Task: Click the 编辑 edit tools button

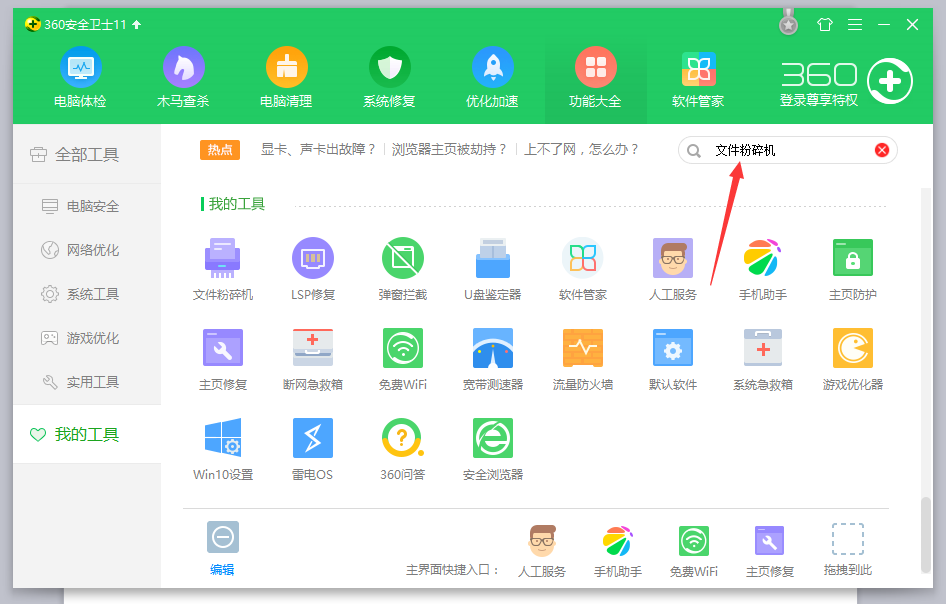Action: point(223,548)
